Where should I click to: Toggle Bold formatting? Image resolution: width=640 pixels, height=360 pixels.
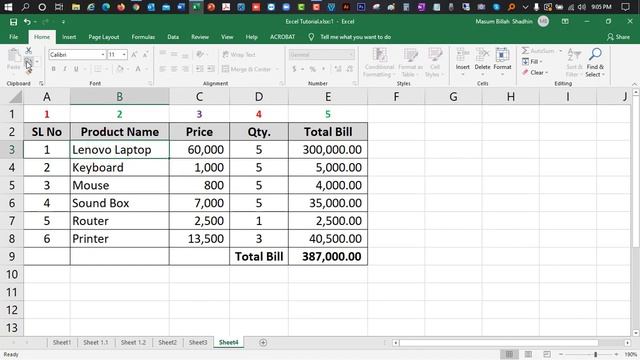pos(53,69)
